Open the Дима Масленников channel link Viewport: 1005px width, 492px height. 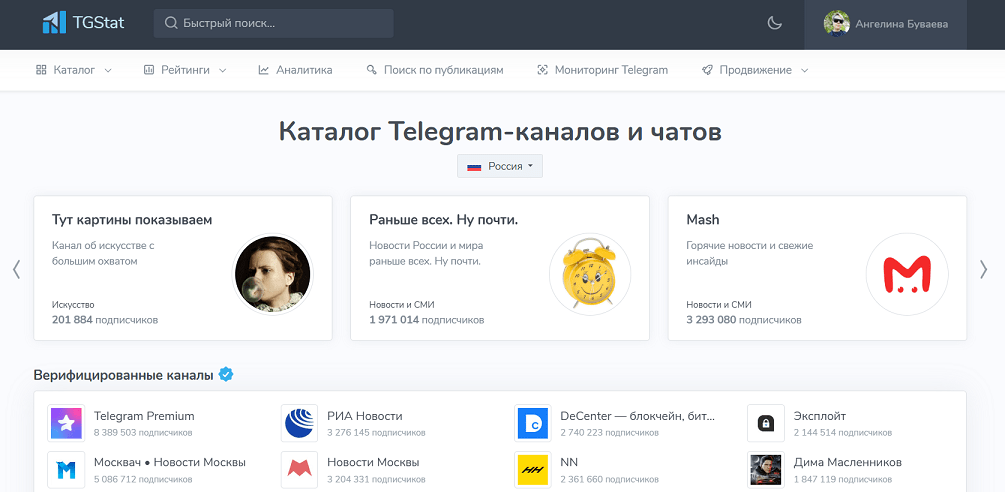[x=847, y=463]
